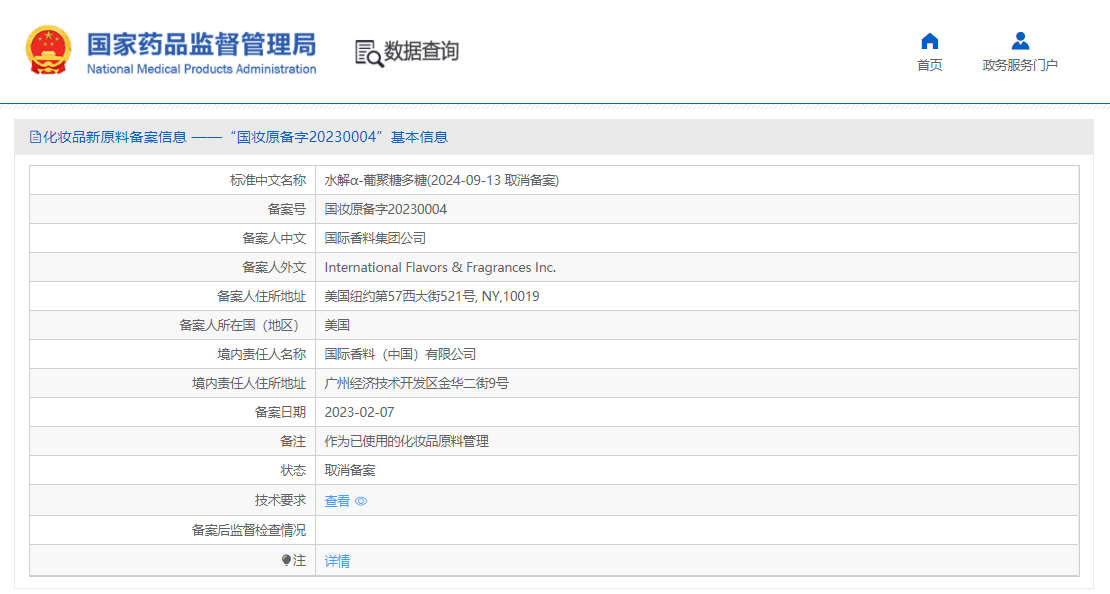This screenshot has height=594, width=1110.
Task: Click the 取消备案 status value
Action: [349, 470]
